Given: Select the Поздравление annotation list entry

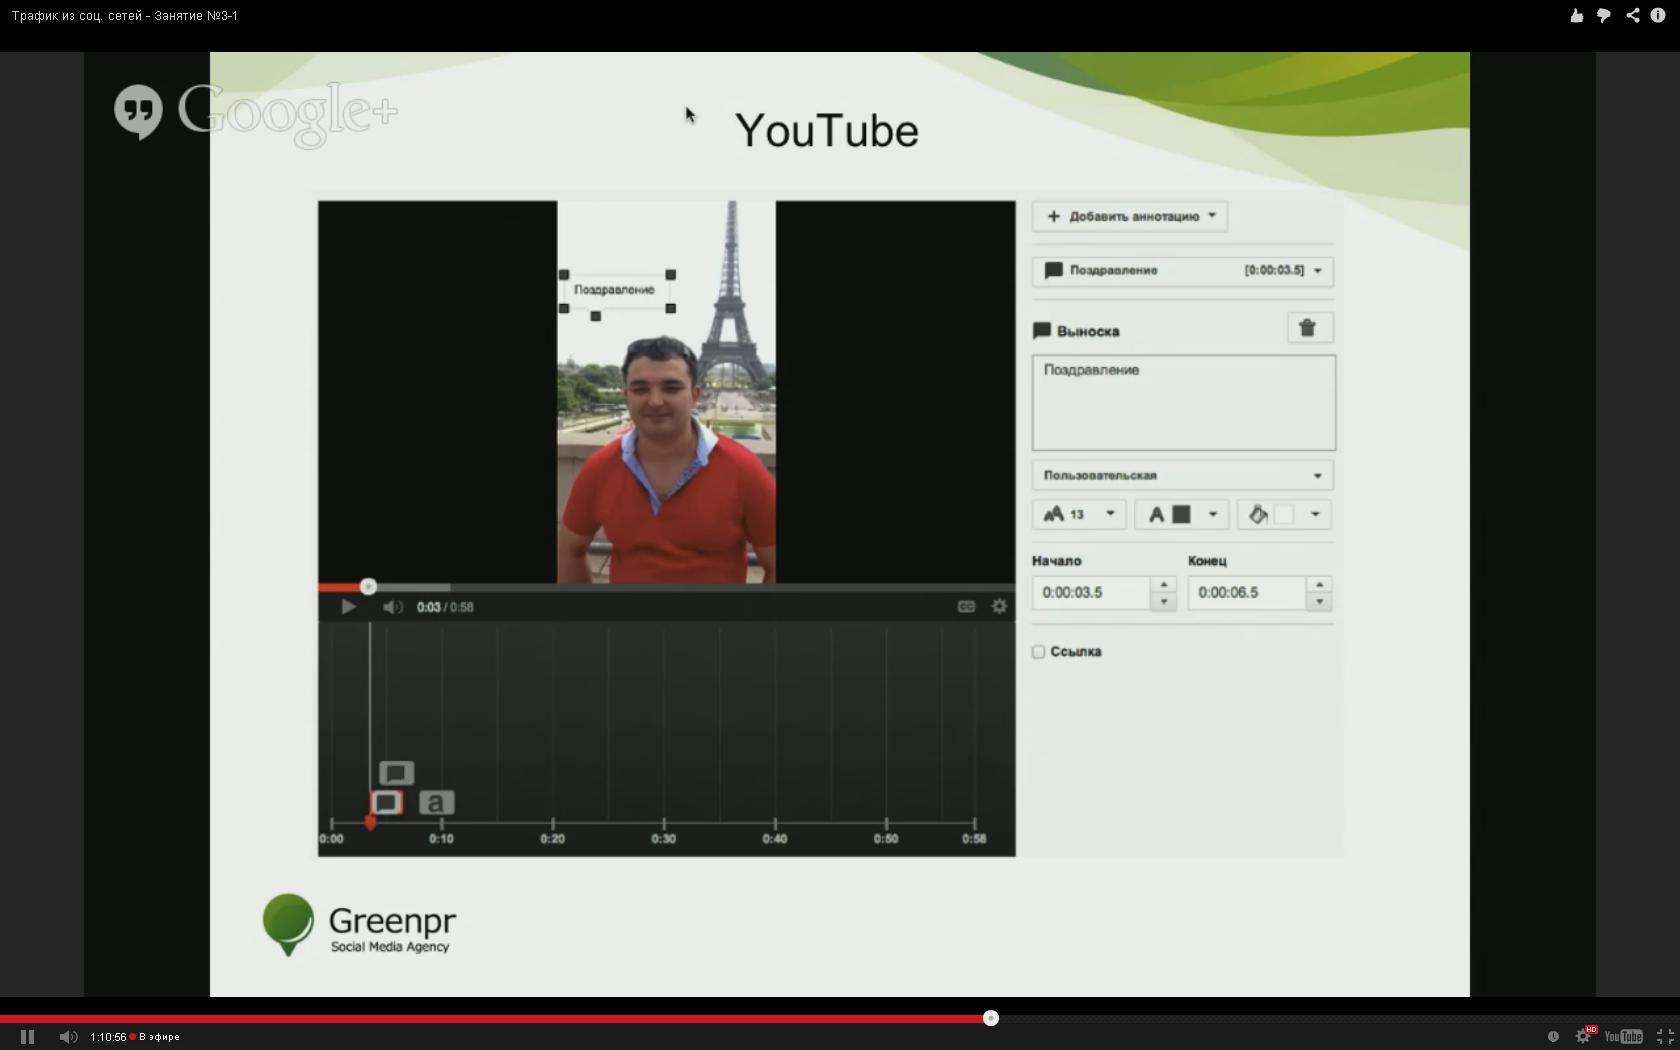Looking at the screenshot, I should coord(1183,270).
